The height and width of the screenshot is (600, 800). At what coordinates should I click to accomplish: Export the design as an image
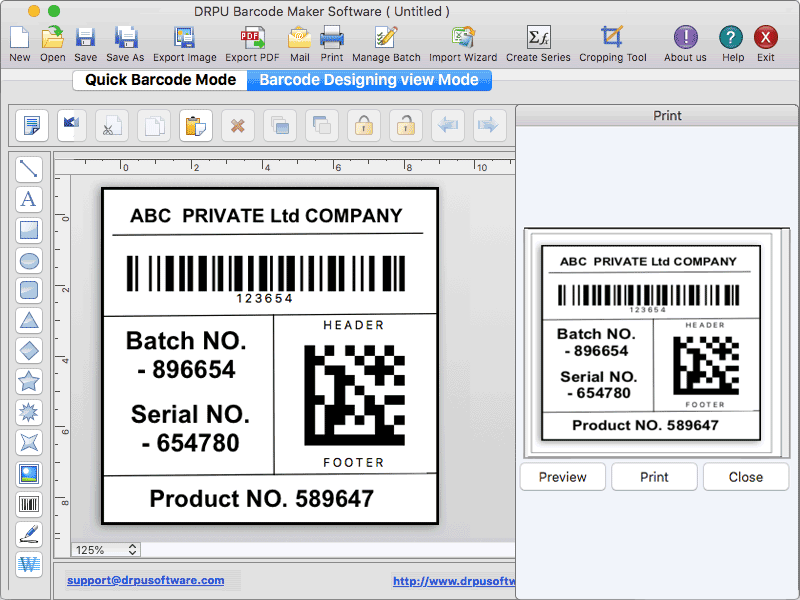tap(185, 42)
